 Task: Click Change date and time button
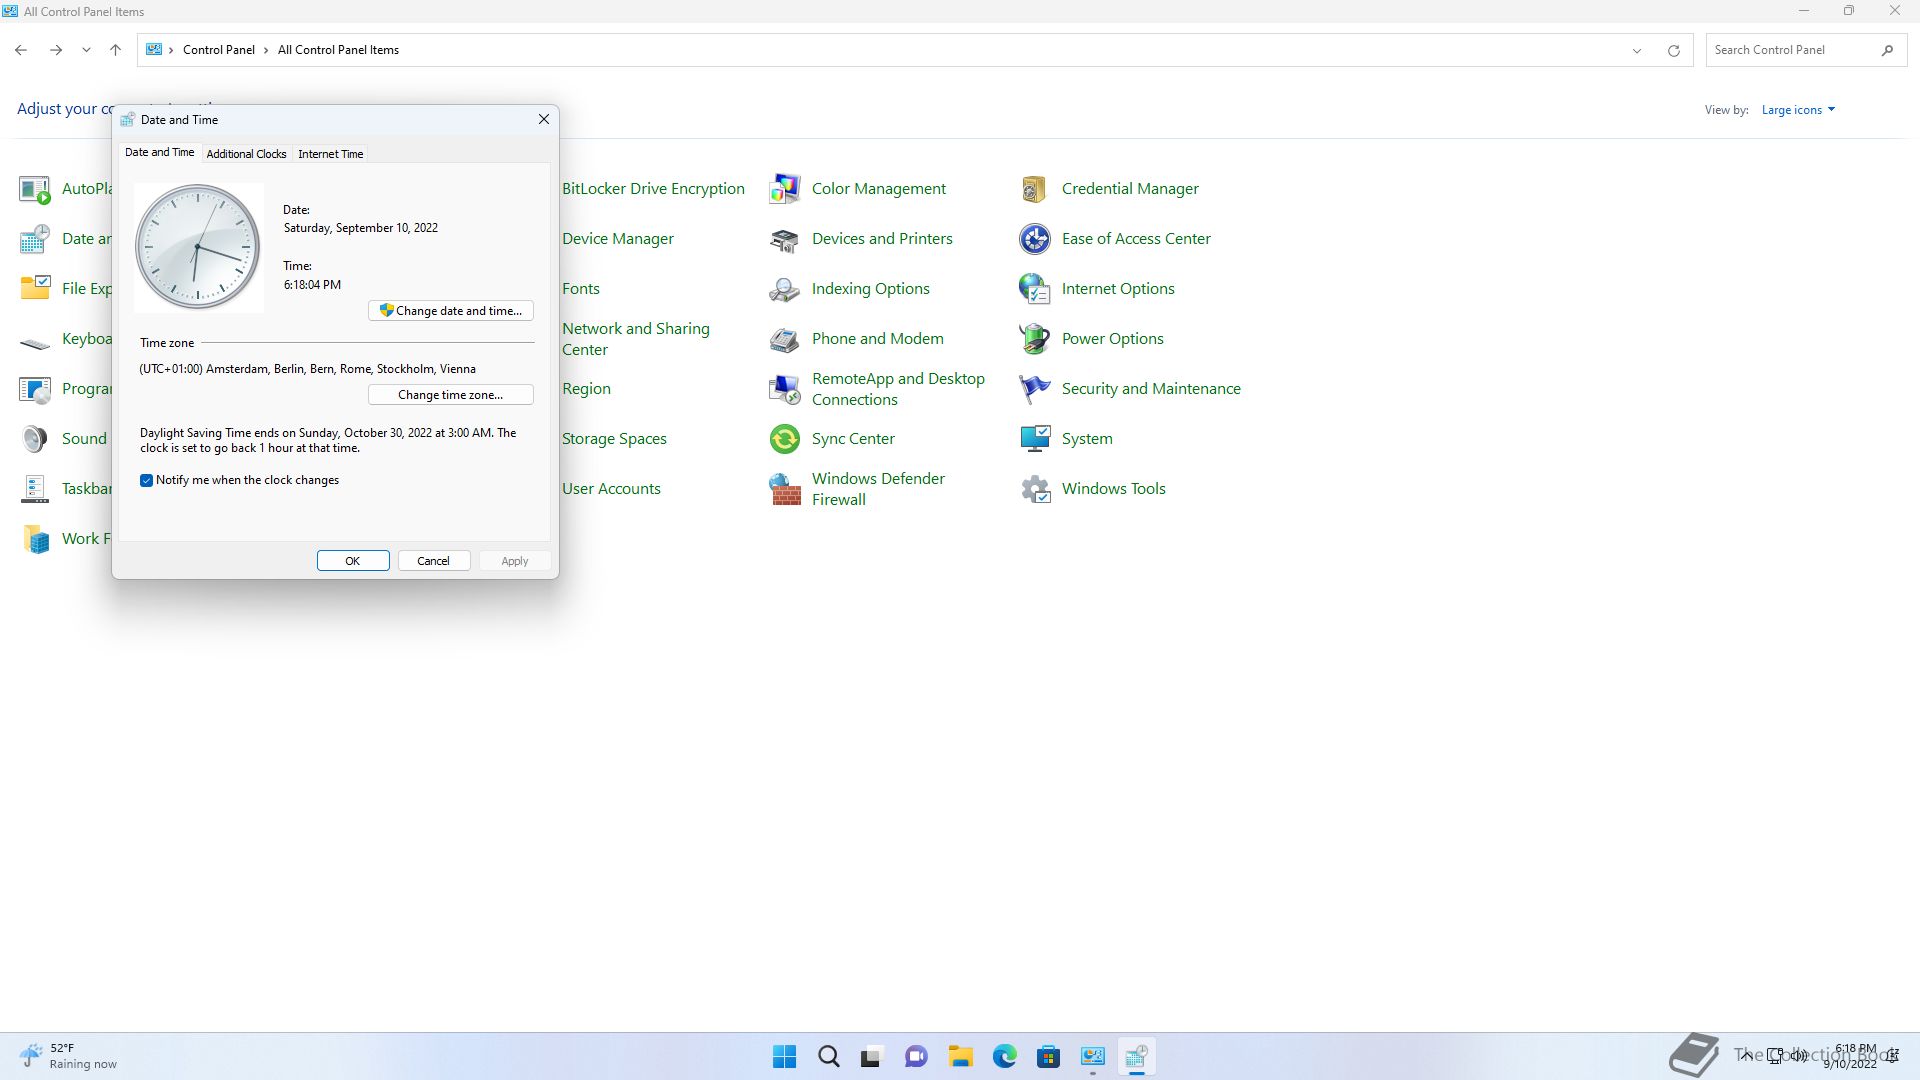coord(451,311)
